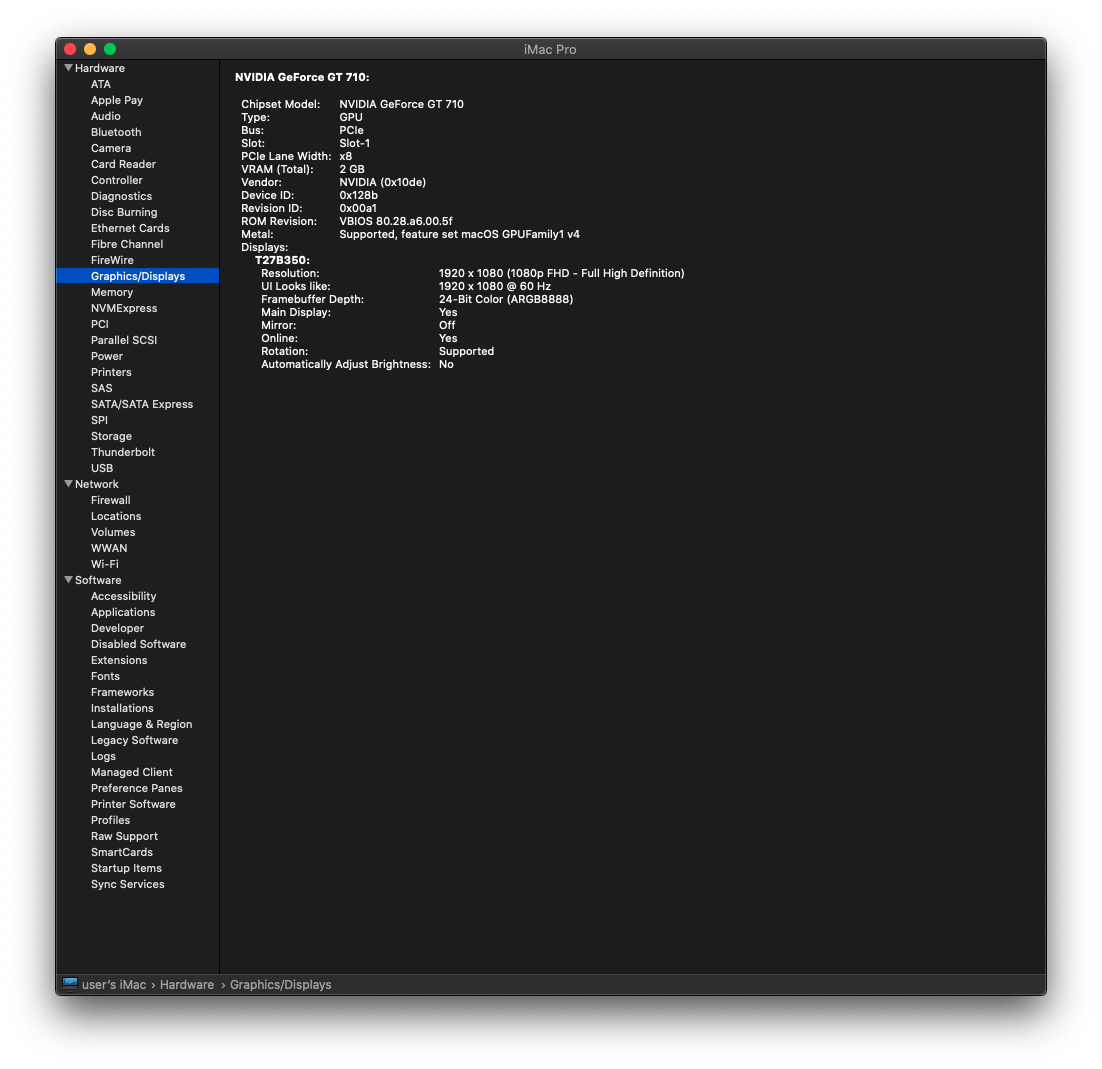Click Hardware in the bottom path bar
This screenshot has width=1102, height=1069.
coord(187,985)
